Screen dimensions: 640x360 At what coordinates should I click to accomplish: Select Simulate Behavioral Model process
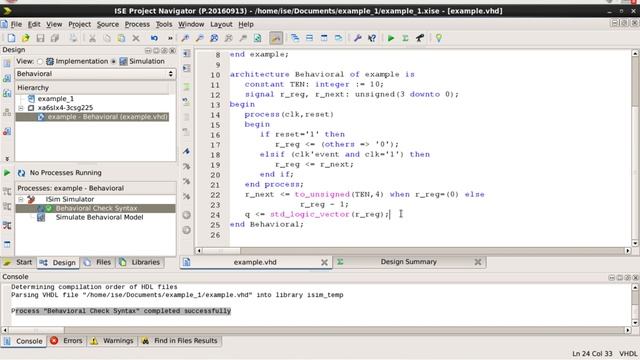click(99, 218)
